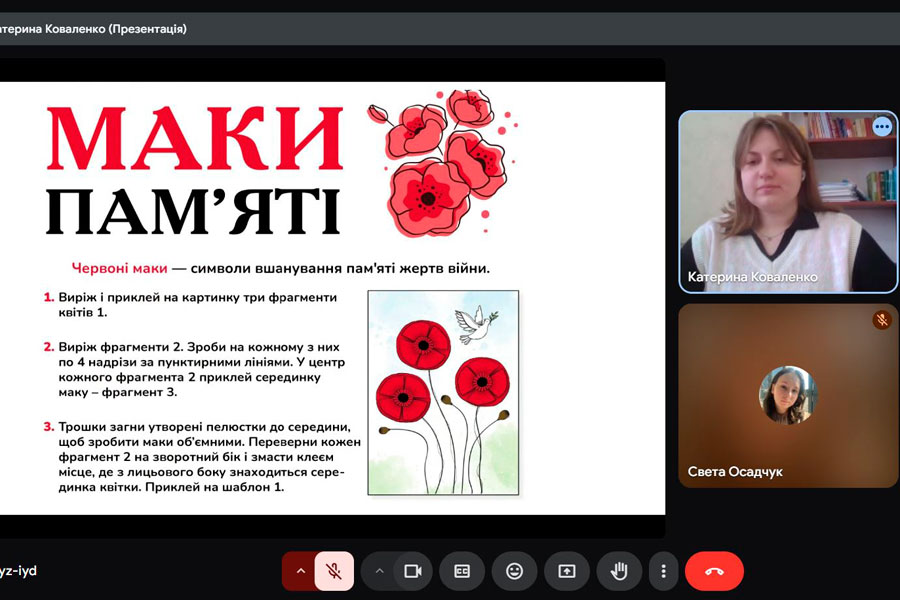900x600 pixels.
Task: Expand the microphone audio settings arrow
Action: pos(299,571)
